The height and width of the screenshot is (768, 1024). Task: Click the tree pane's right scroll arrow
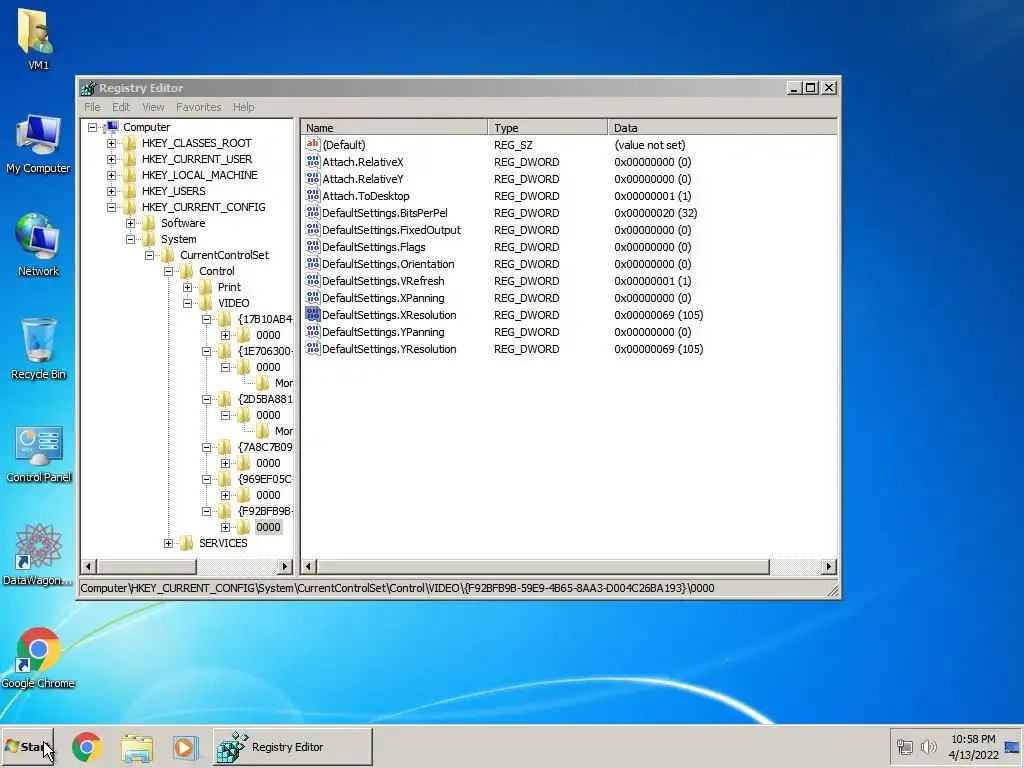point(285,566)
